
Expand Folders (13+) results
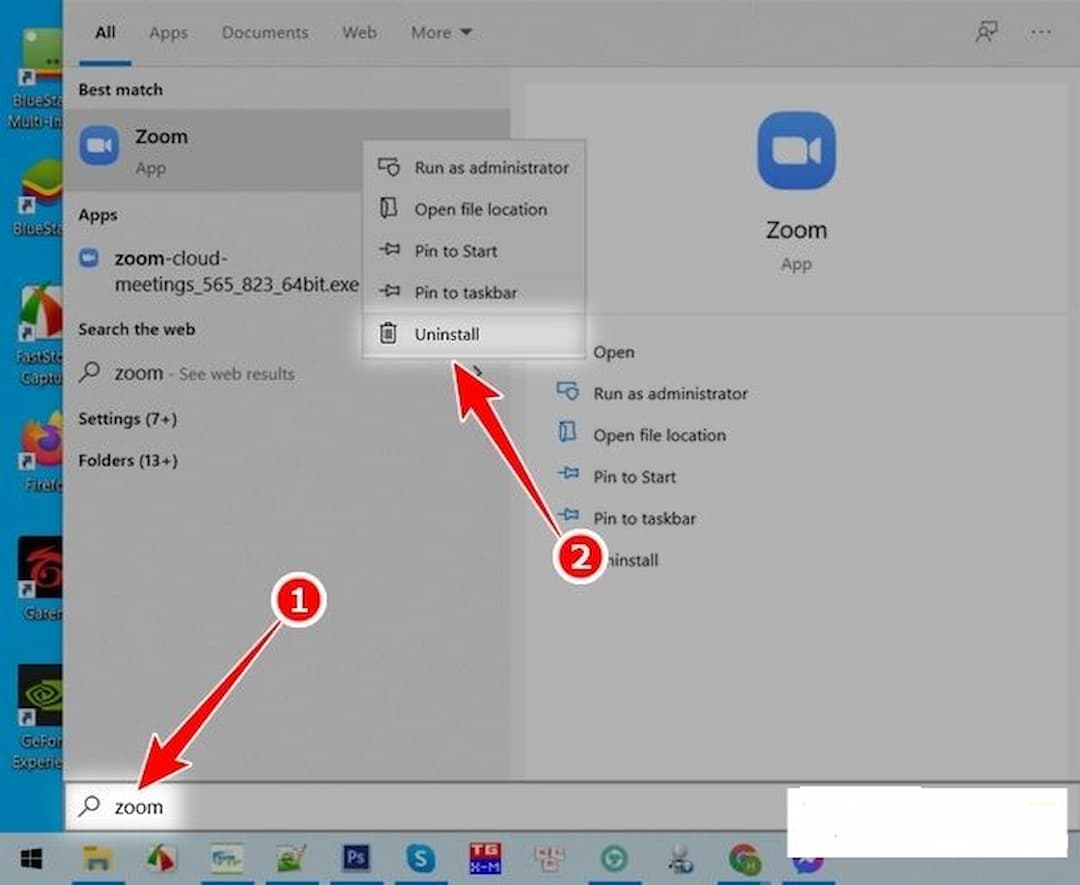coord(128,460)
